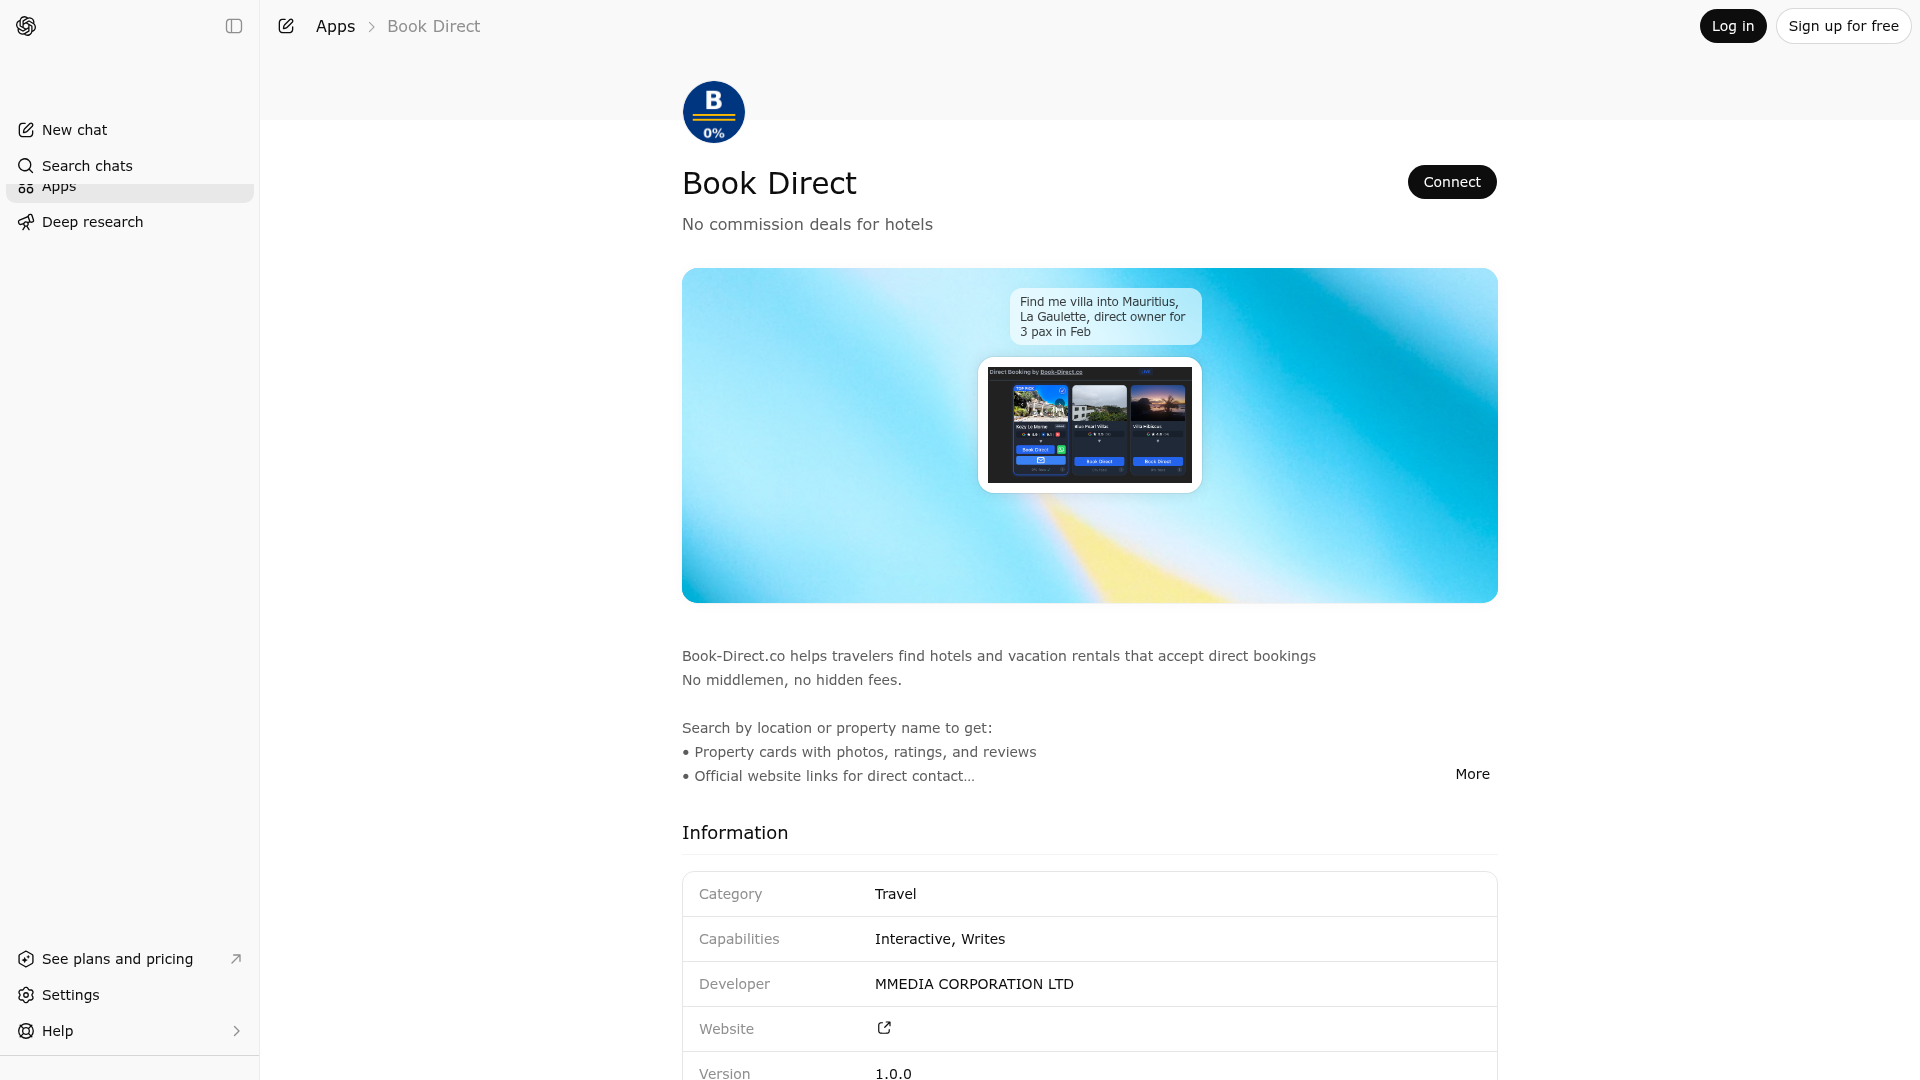This screenshot has height=1080, width=1920.
Task: Click the Apps grid icon in the sidebar
Action: pos(26,187)
